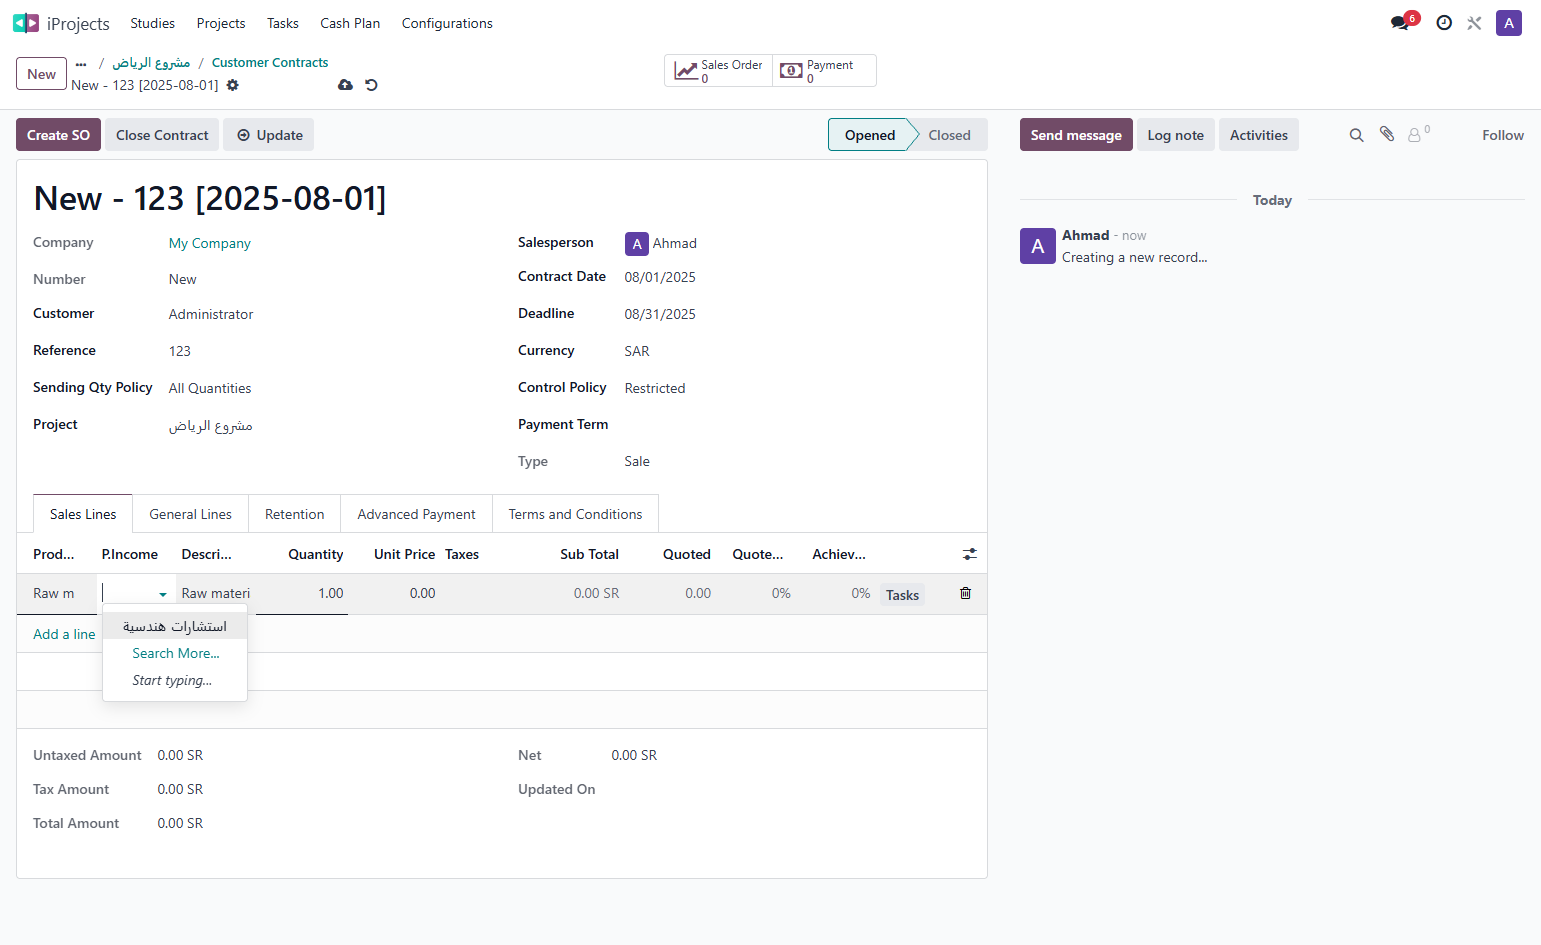This screenshot has height=945, width=1541.
Task: Choose استشارات هندسية from the dropdown
Action: coord(175,626)
